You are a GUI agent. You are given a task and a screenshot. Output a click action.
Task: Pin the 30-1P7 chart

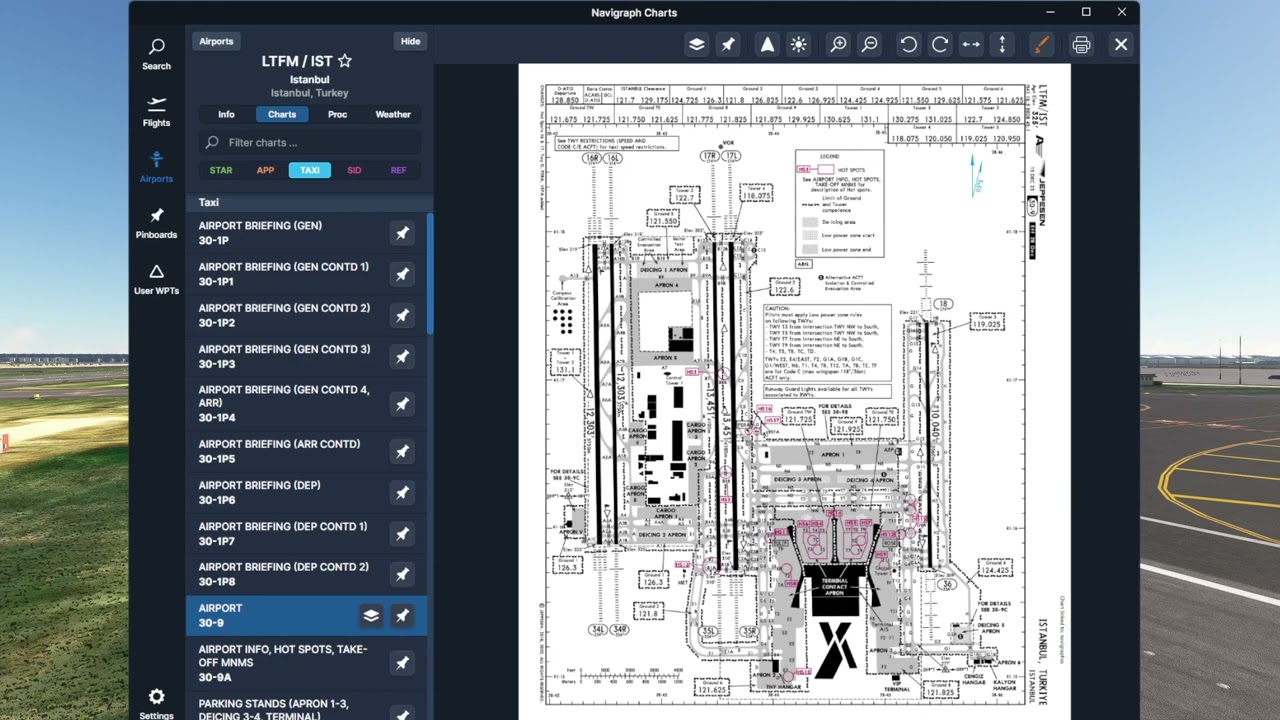(402, 534)
